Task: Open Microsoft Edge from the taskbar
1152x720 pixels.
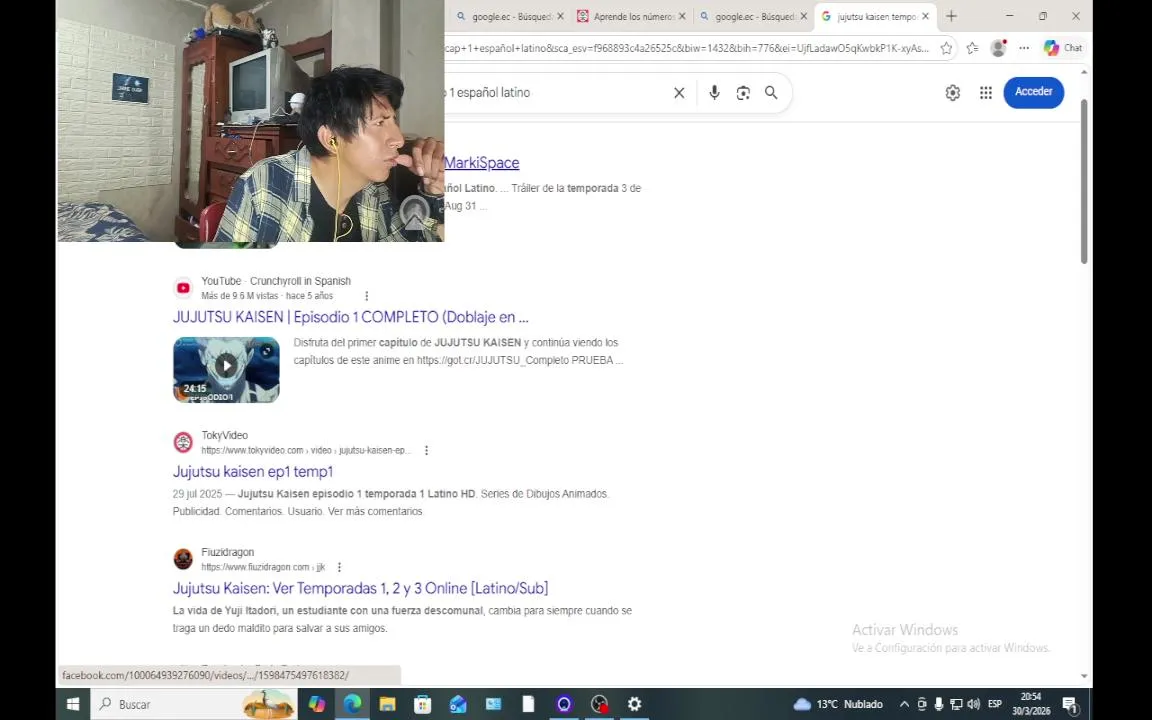Action: pos(352,704)
